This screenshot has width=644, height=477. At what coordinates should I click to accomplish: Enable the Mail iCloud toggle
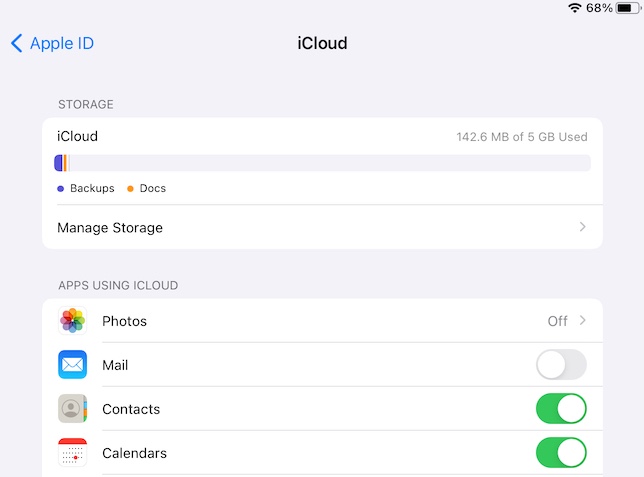(x=561, y=364)
